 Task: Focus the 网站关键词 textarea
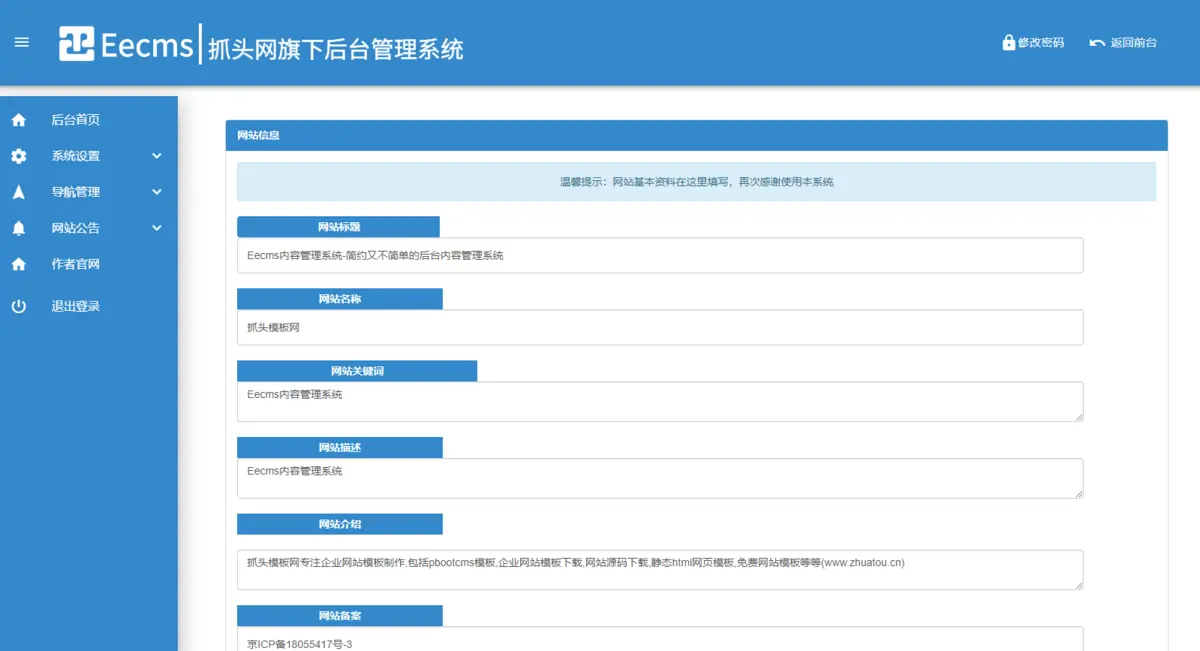[x=660, y=401]
